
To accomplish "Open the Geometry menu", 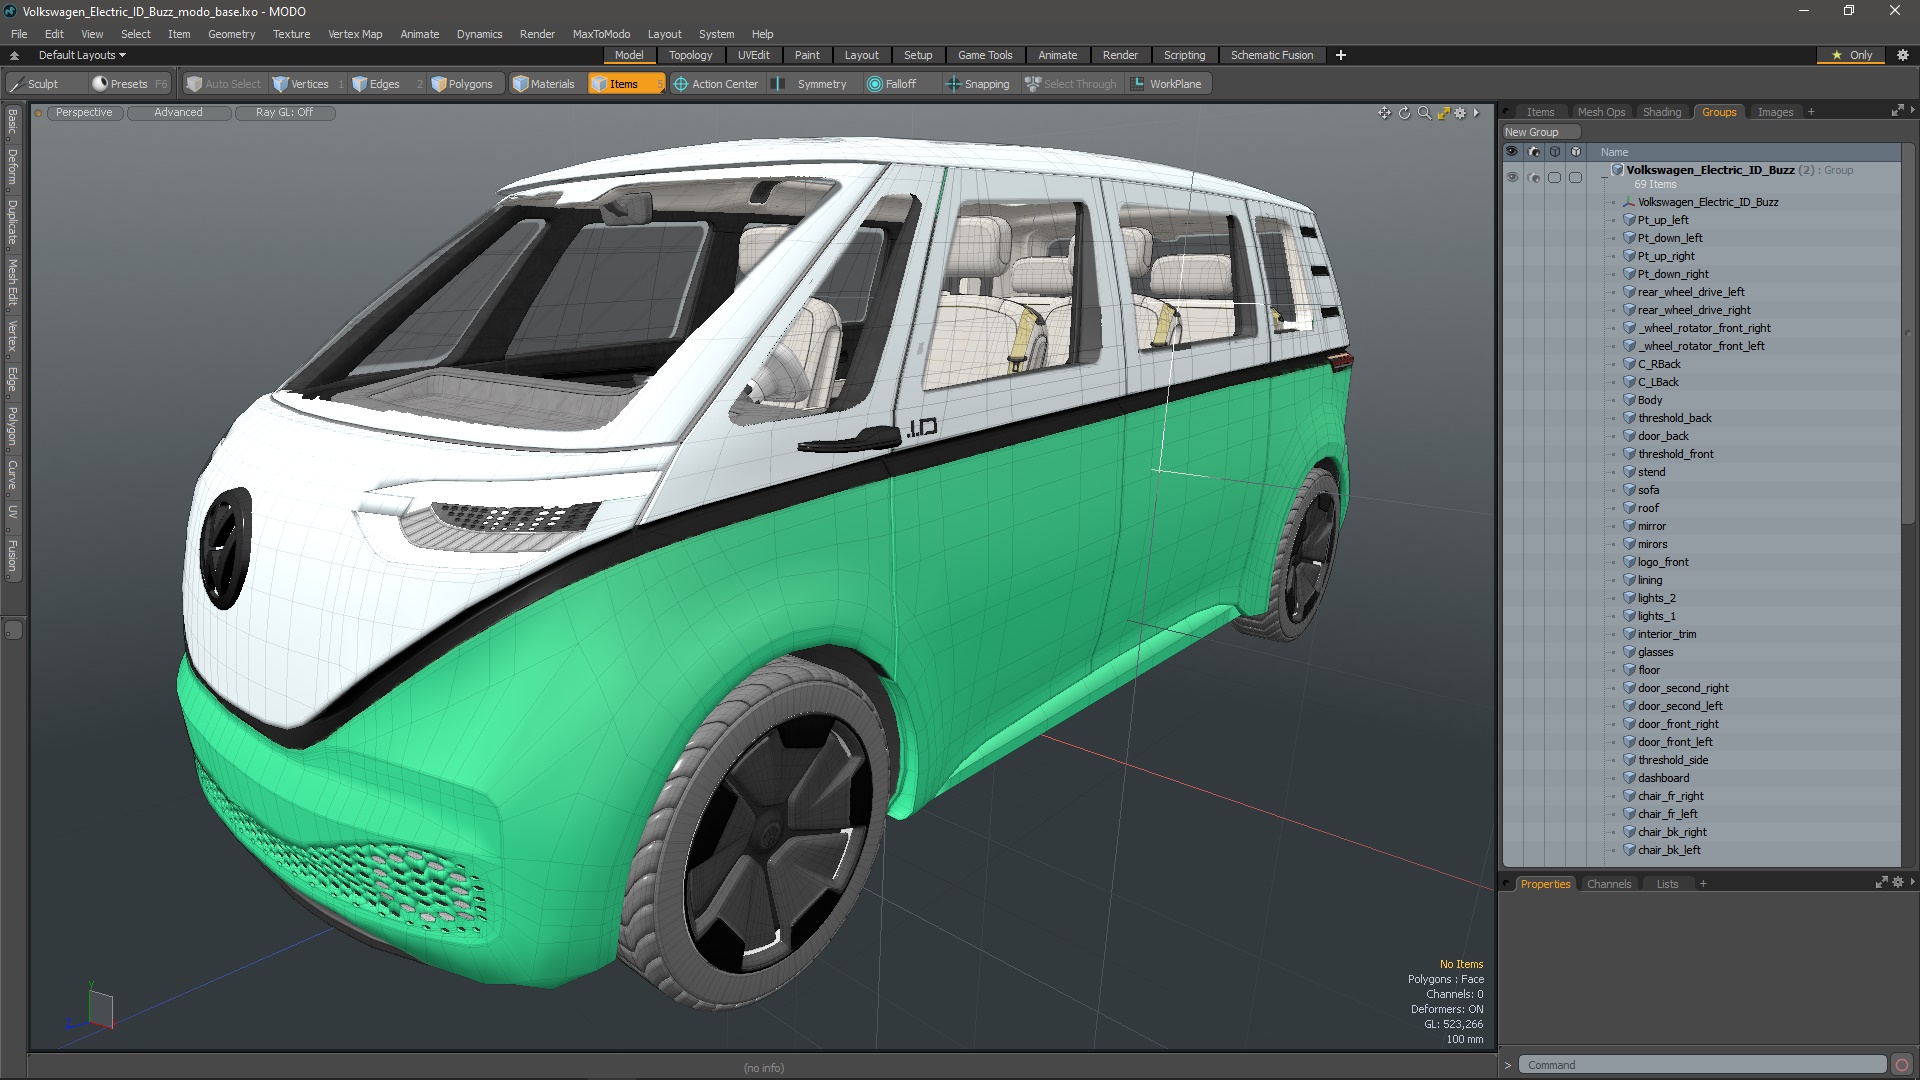I will (x=231, y=33).
